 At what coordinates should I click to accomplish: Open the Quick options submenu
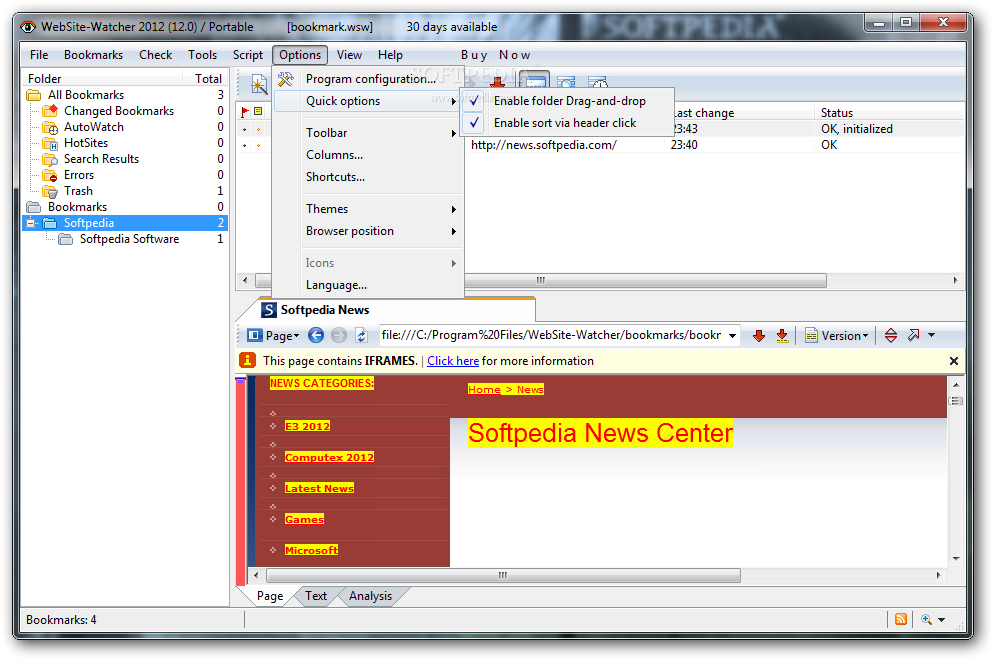[368, 101]
